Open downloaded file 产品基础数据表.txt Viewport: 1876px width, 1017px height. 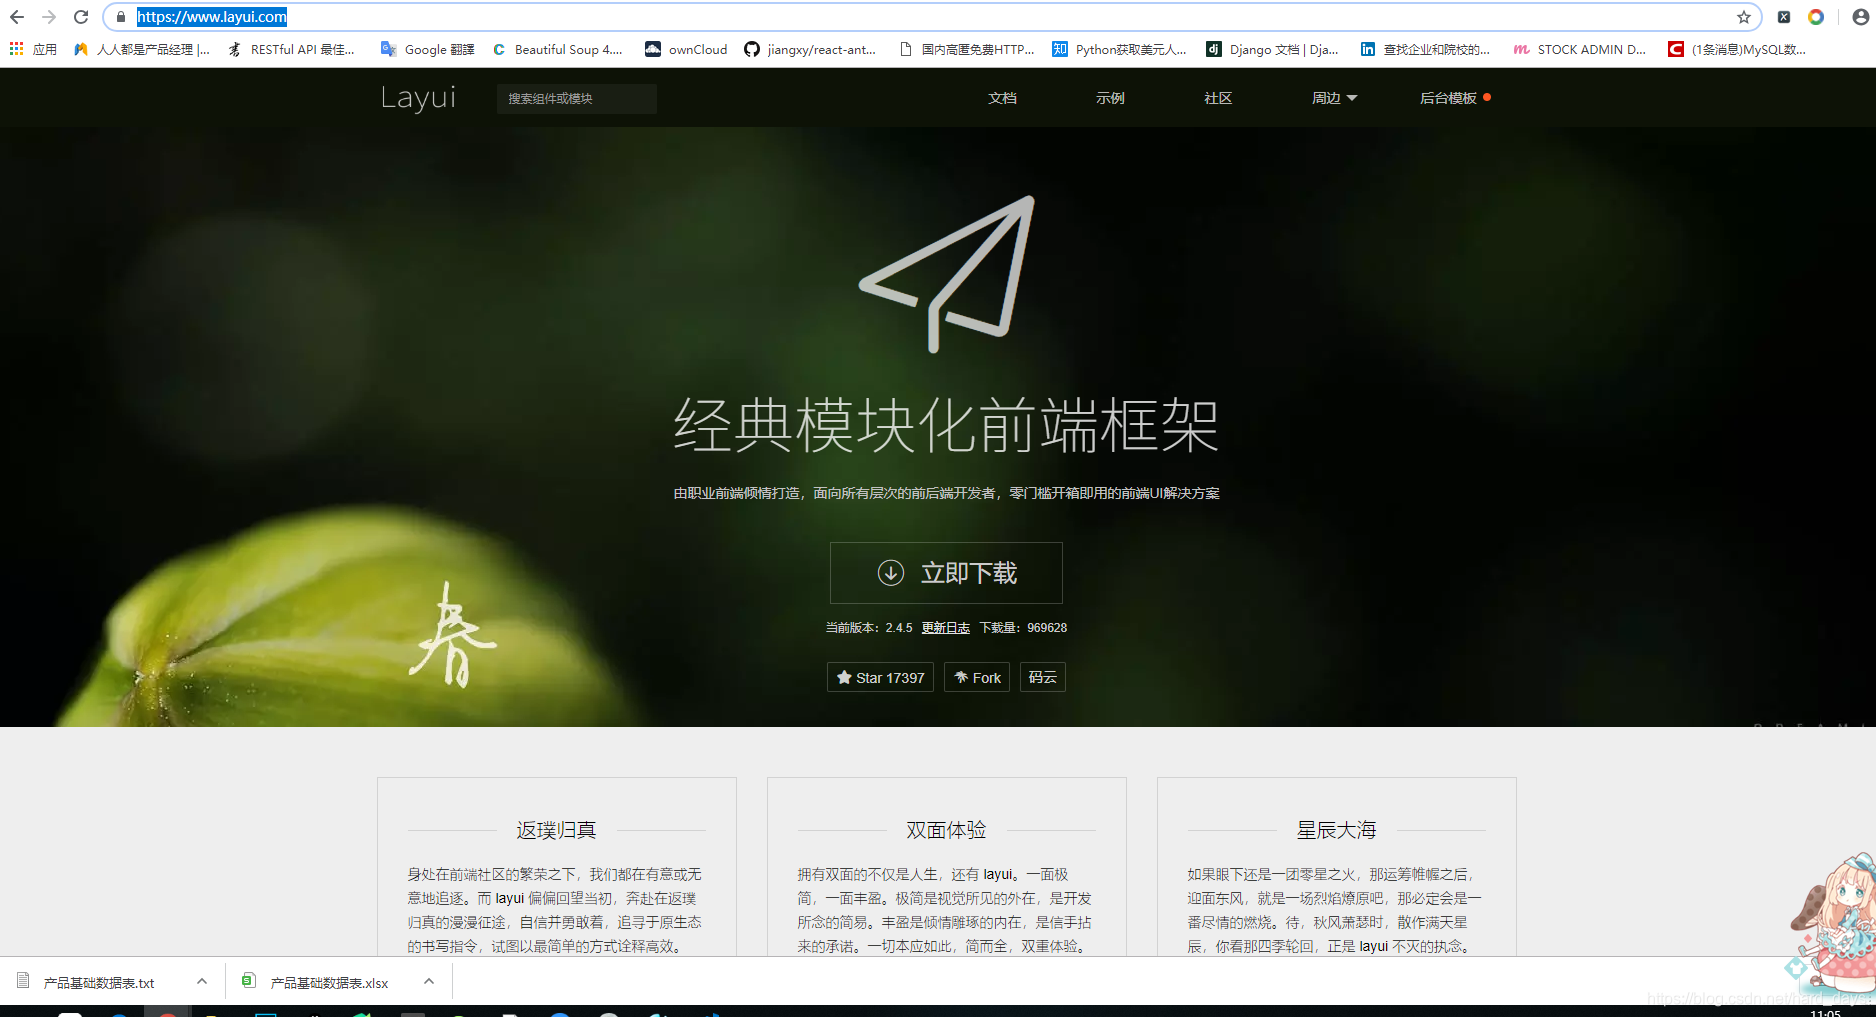[98, 983]
